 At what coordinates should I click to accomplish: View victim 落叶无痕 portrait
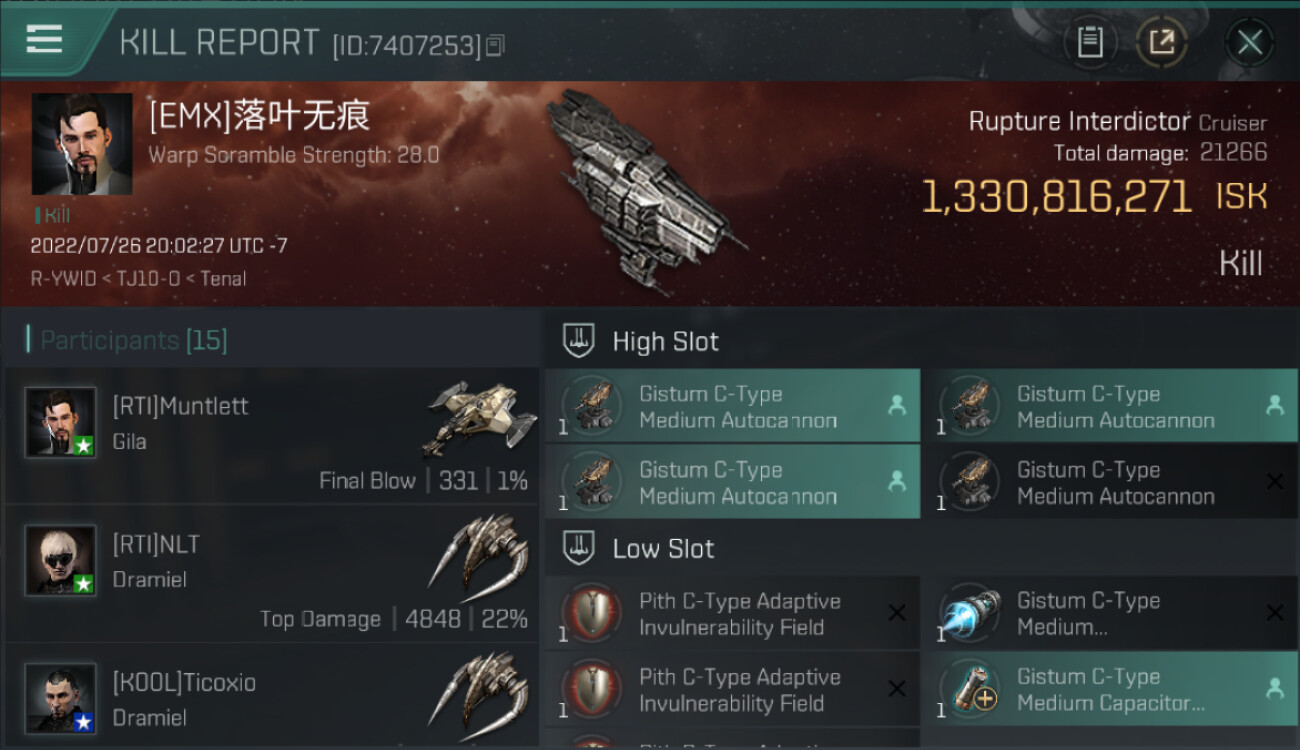82,144
